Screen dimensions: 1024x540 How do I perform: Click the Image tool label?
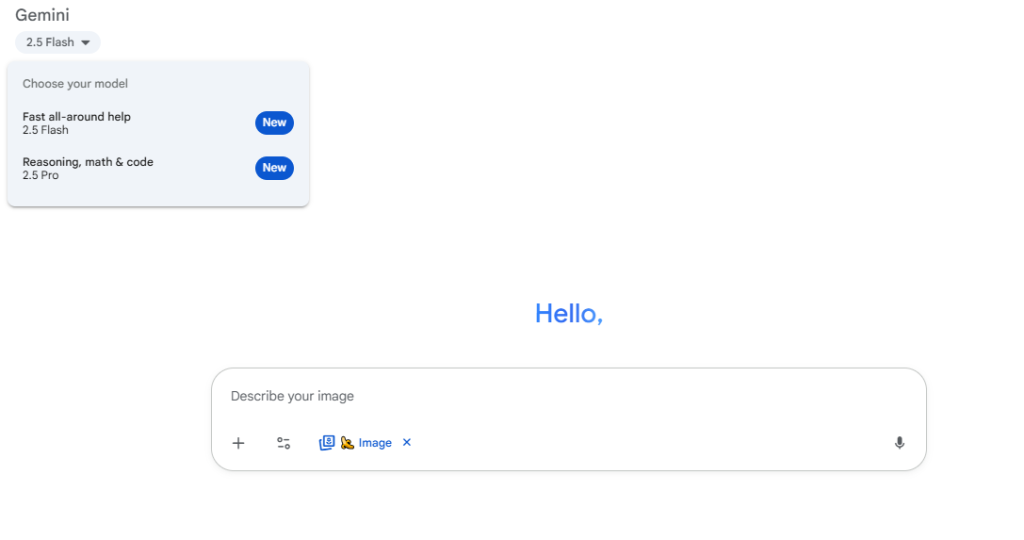pos(375,443)
